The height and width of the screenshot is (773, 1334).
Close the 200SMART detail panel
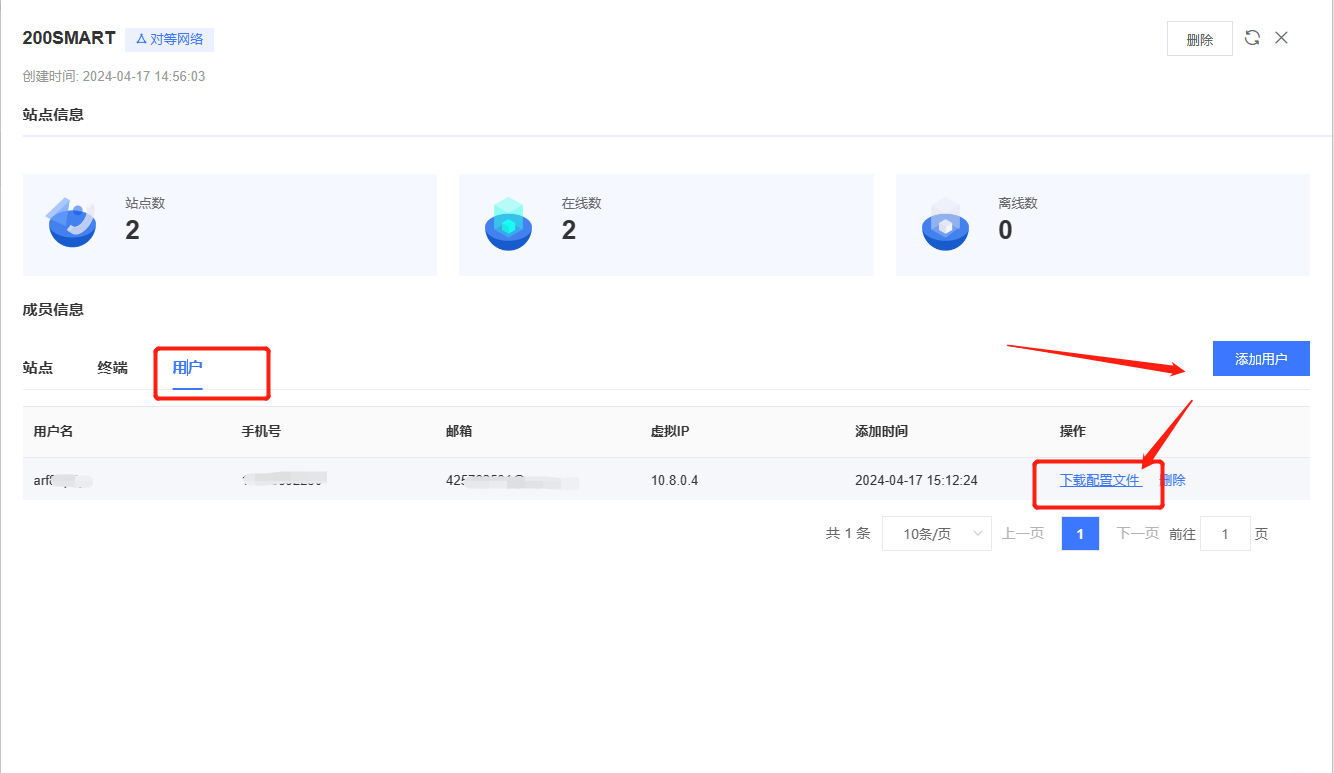coord(1281,38)
